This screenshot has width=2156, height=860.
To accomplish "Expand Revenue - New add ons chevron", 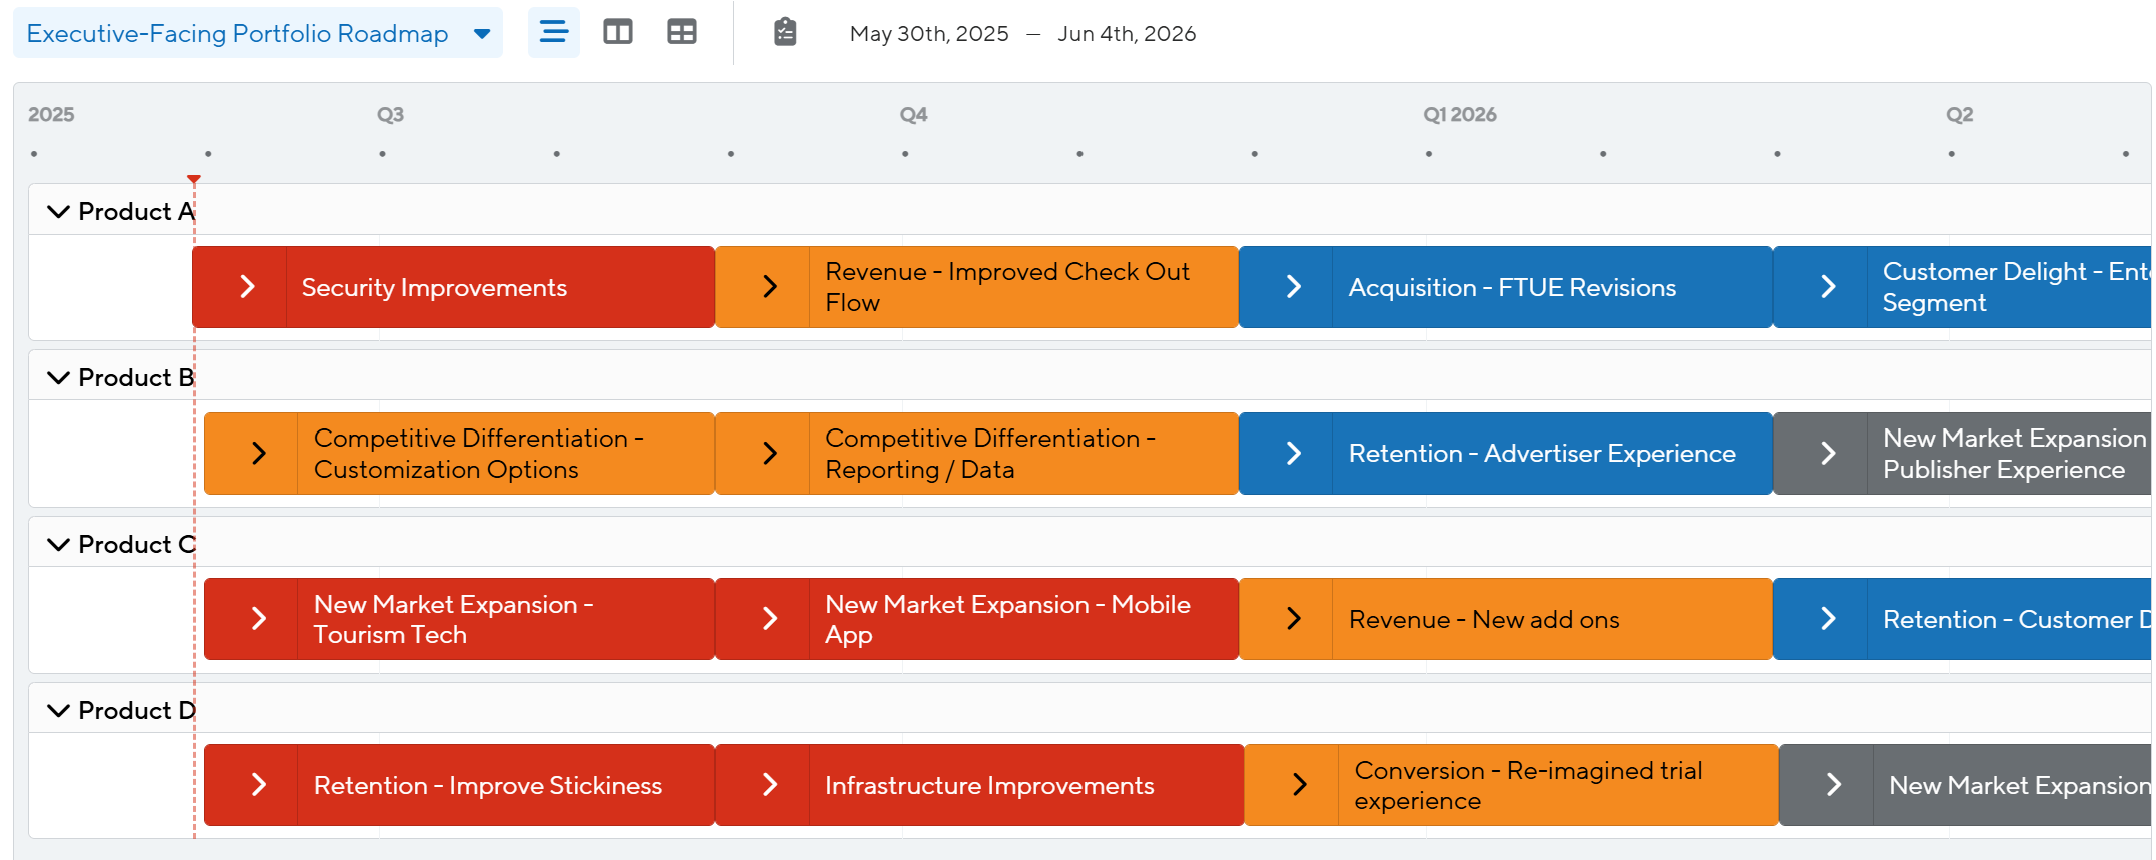I will 1293,619.
